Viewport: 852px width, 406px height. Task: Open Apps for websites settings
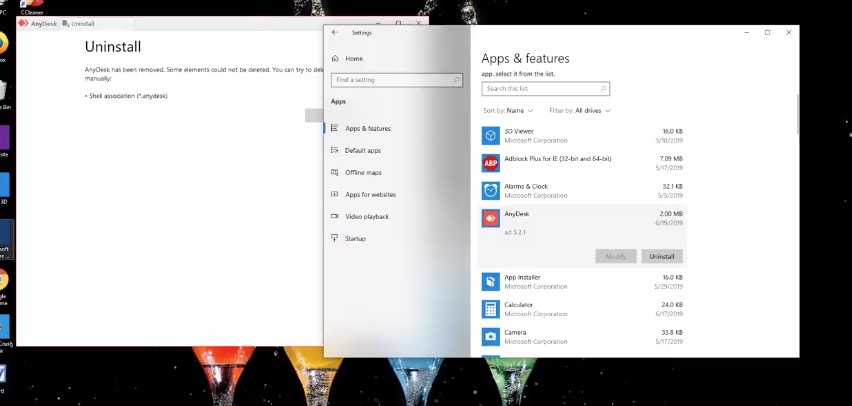click(x=370, y=194)
